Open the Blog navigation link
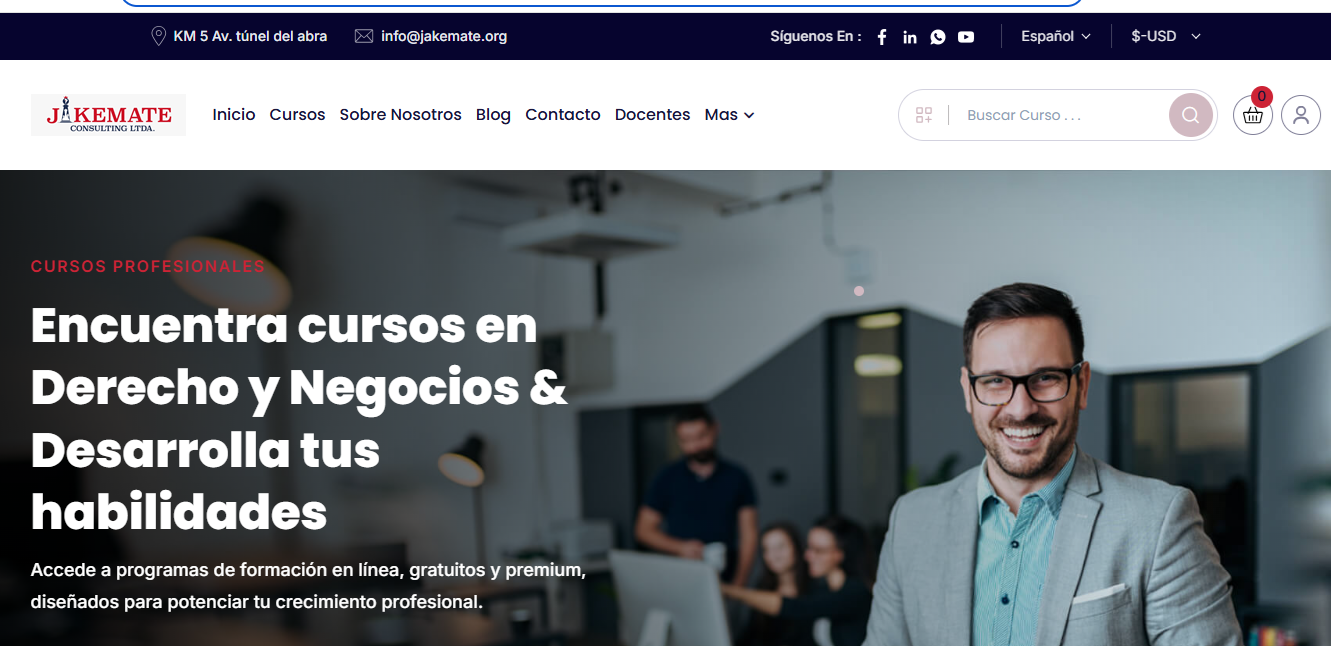The image size is (1331, 646). tap(493, 115)
